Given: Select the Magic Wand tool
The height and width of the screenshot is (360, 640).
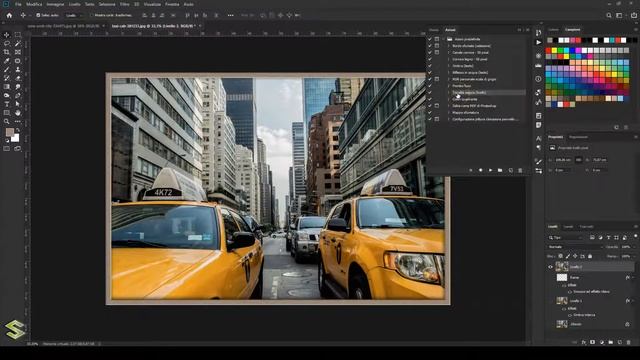Looking at the screenshot, I should pyautogui.click(x=18, y=44).
